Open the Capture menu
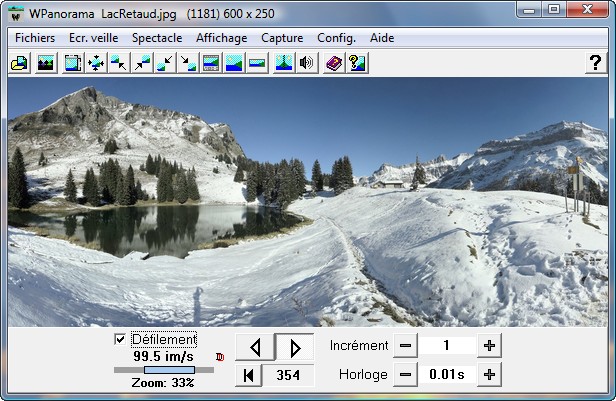616x401 pixels. click(282, 38)
